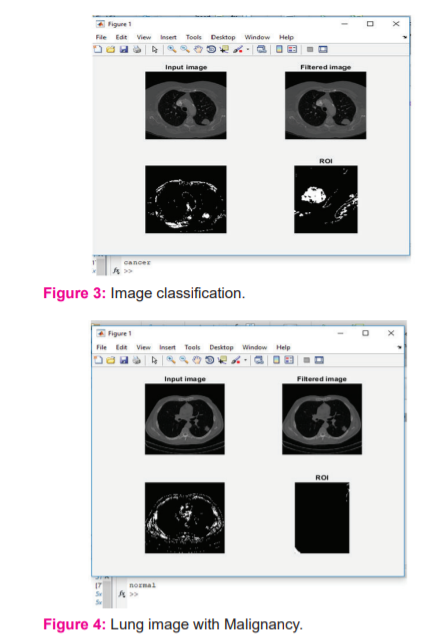Open the Tools menu in the Figure 3 window

coord(194,37)
